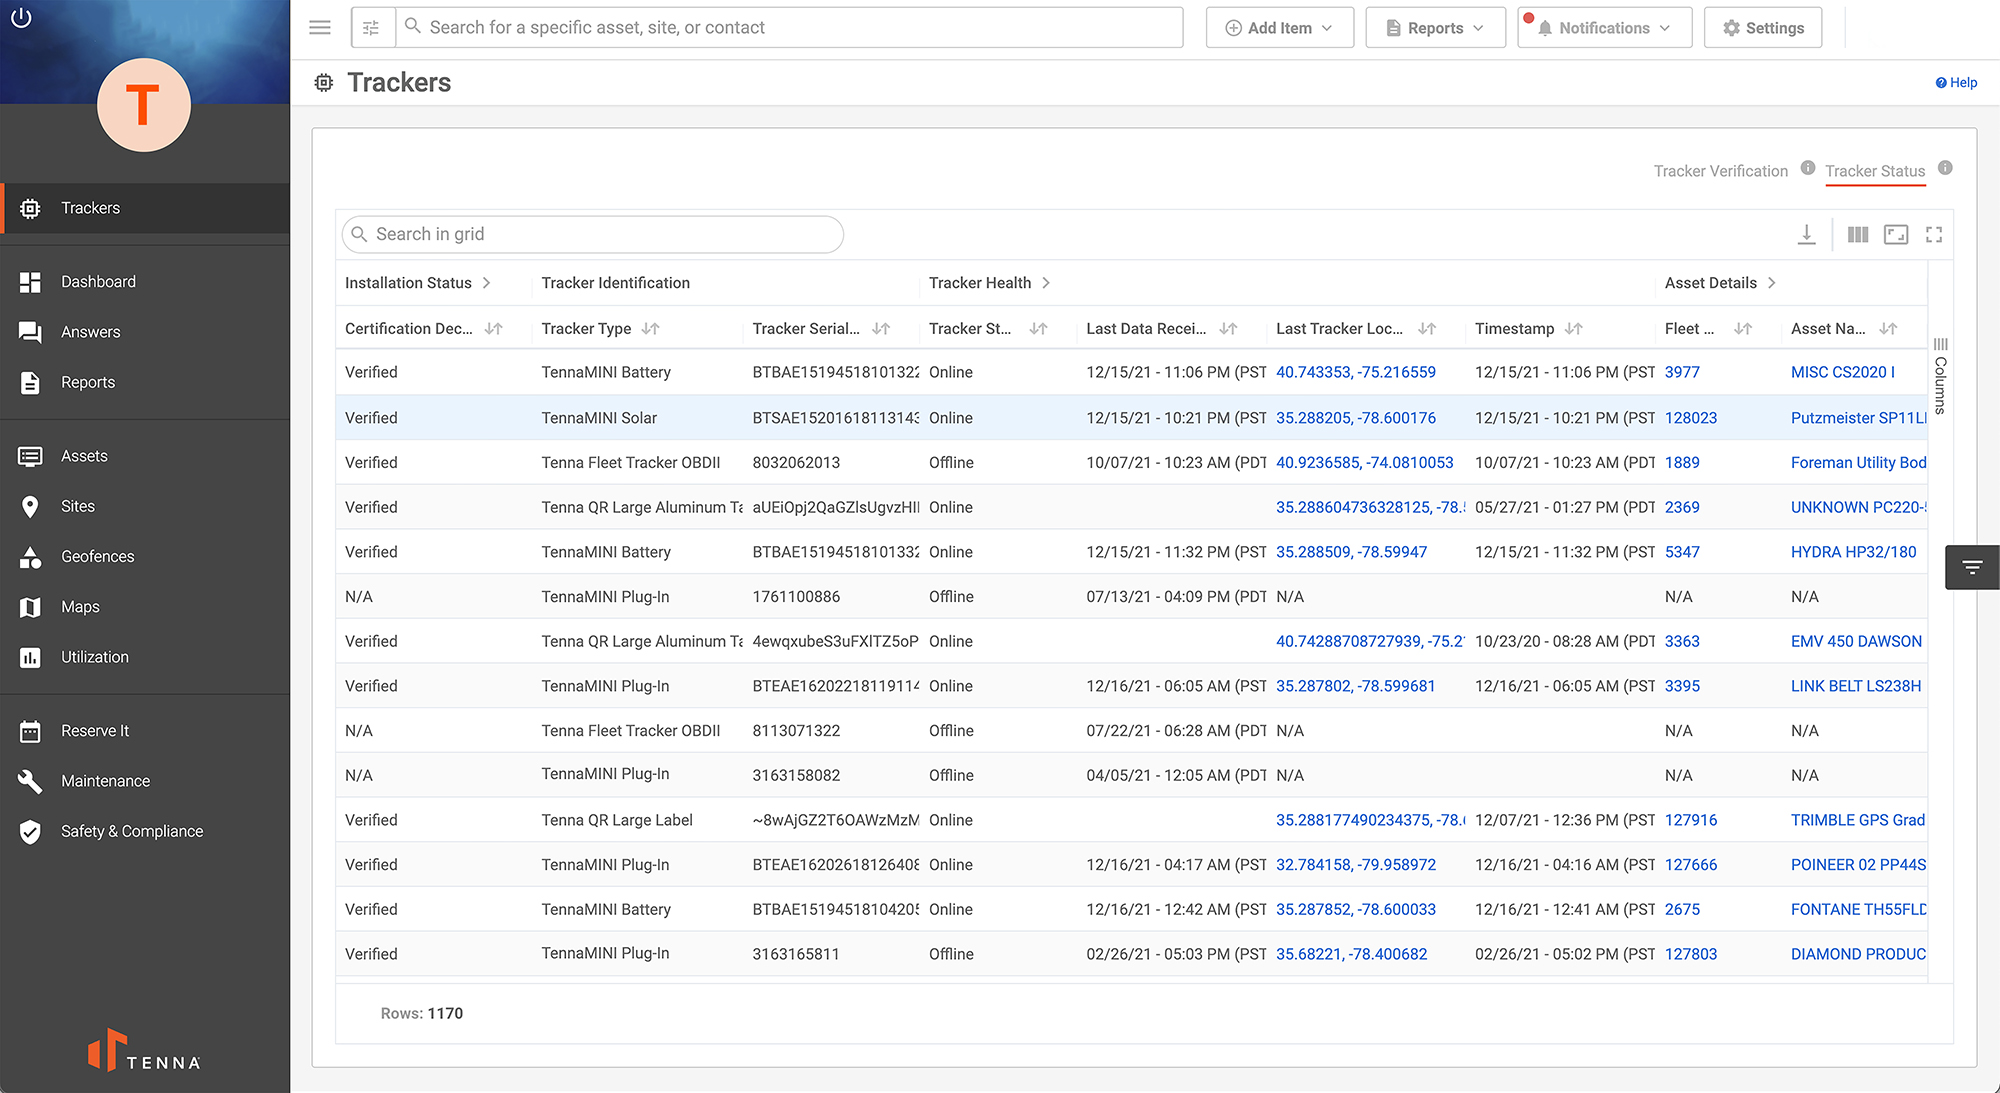Viewport: 2000px width, 1093px height.
Task: Open the MISC CS2020 I asset link
Action: coord(1842,372)
